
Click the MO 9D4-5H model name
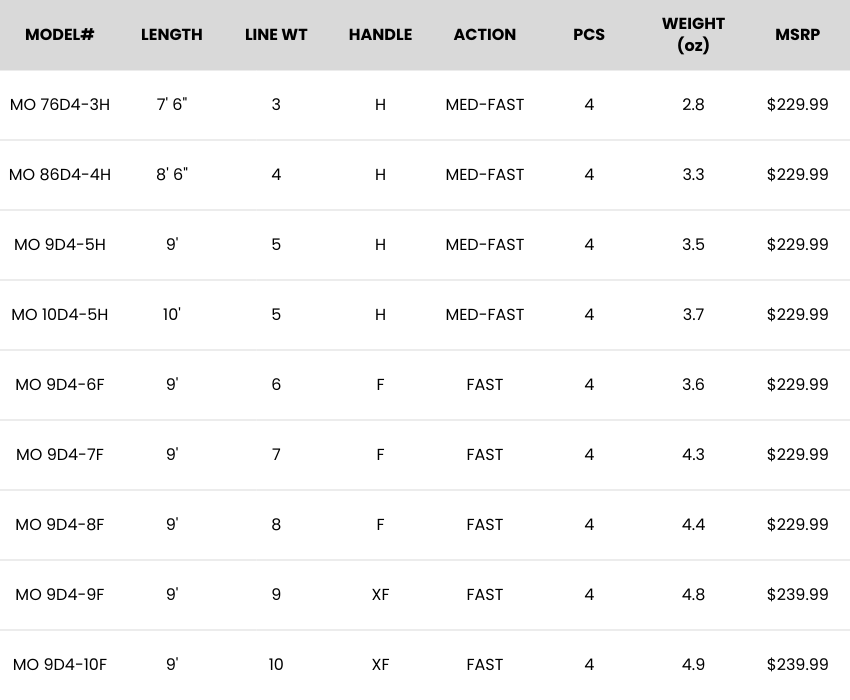click(60, 244)
